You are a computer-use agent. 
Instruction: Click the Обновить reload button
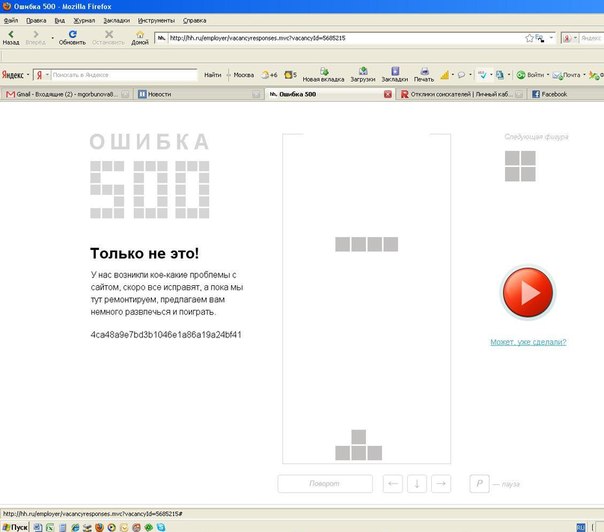[x=72, y=37]
